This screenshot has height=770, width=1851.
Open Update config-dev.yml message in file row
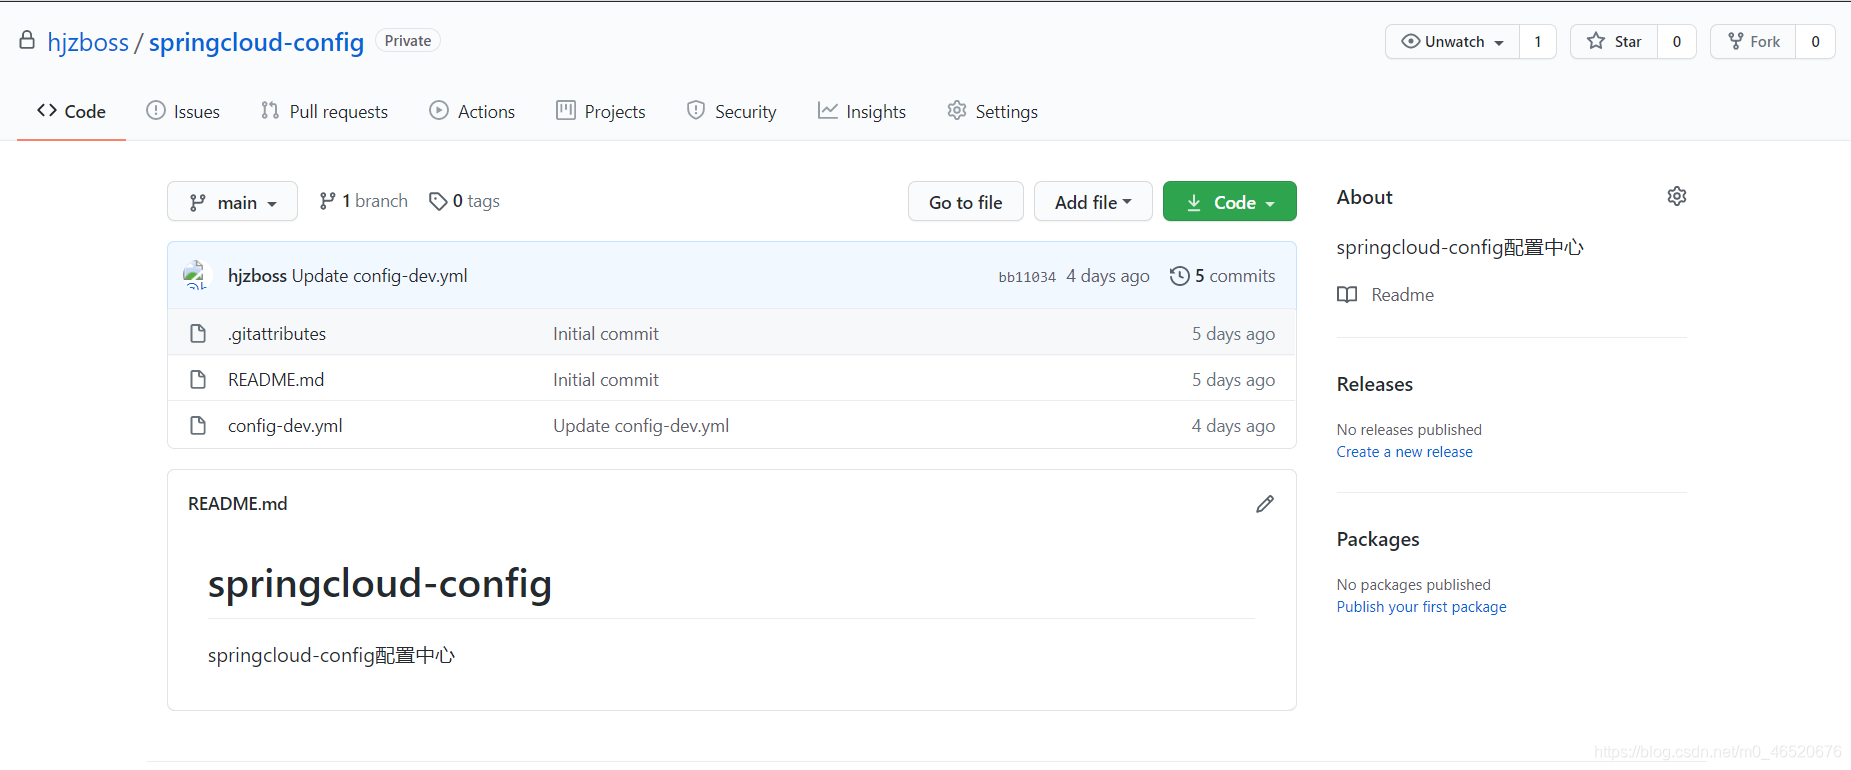(641, 426)
